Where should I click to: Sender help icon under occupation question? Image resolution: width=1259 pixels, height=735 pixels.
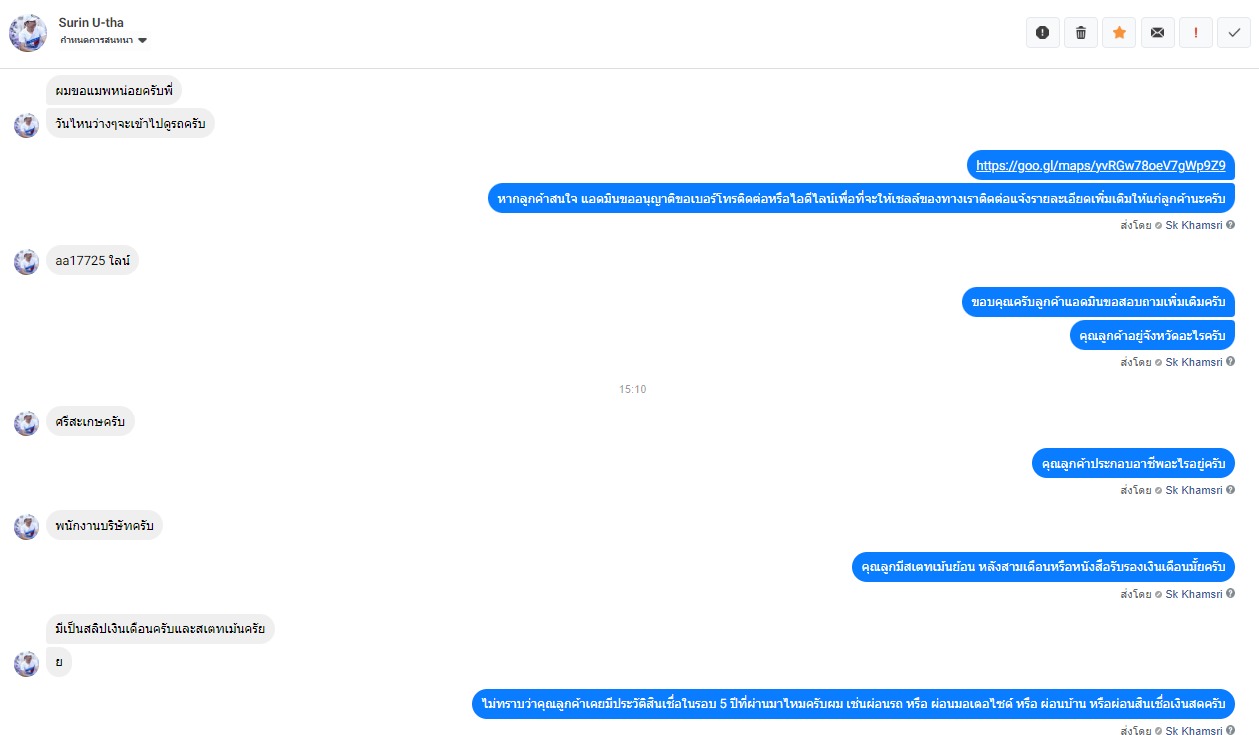point(1230,490)
